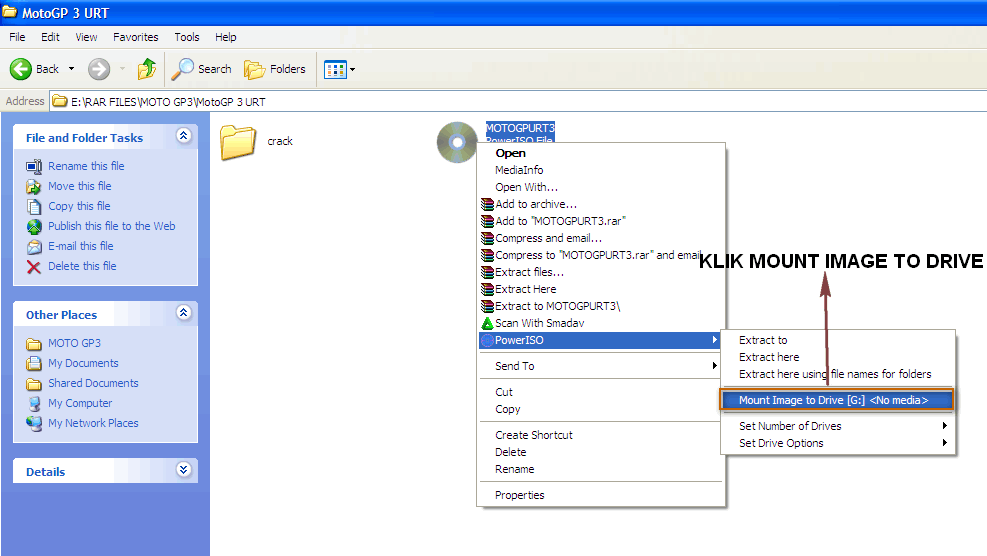Click the green Back arrow button

pos(21,69)
